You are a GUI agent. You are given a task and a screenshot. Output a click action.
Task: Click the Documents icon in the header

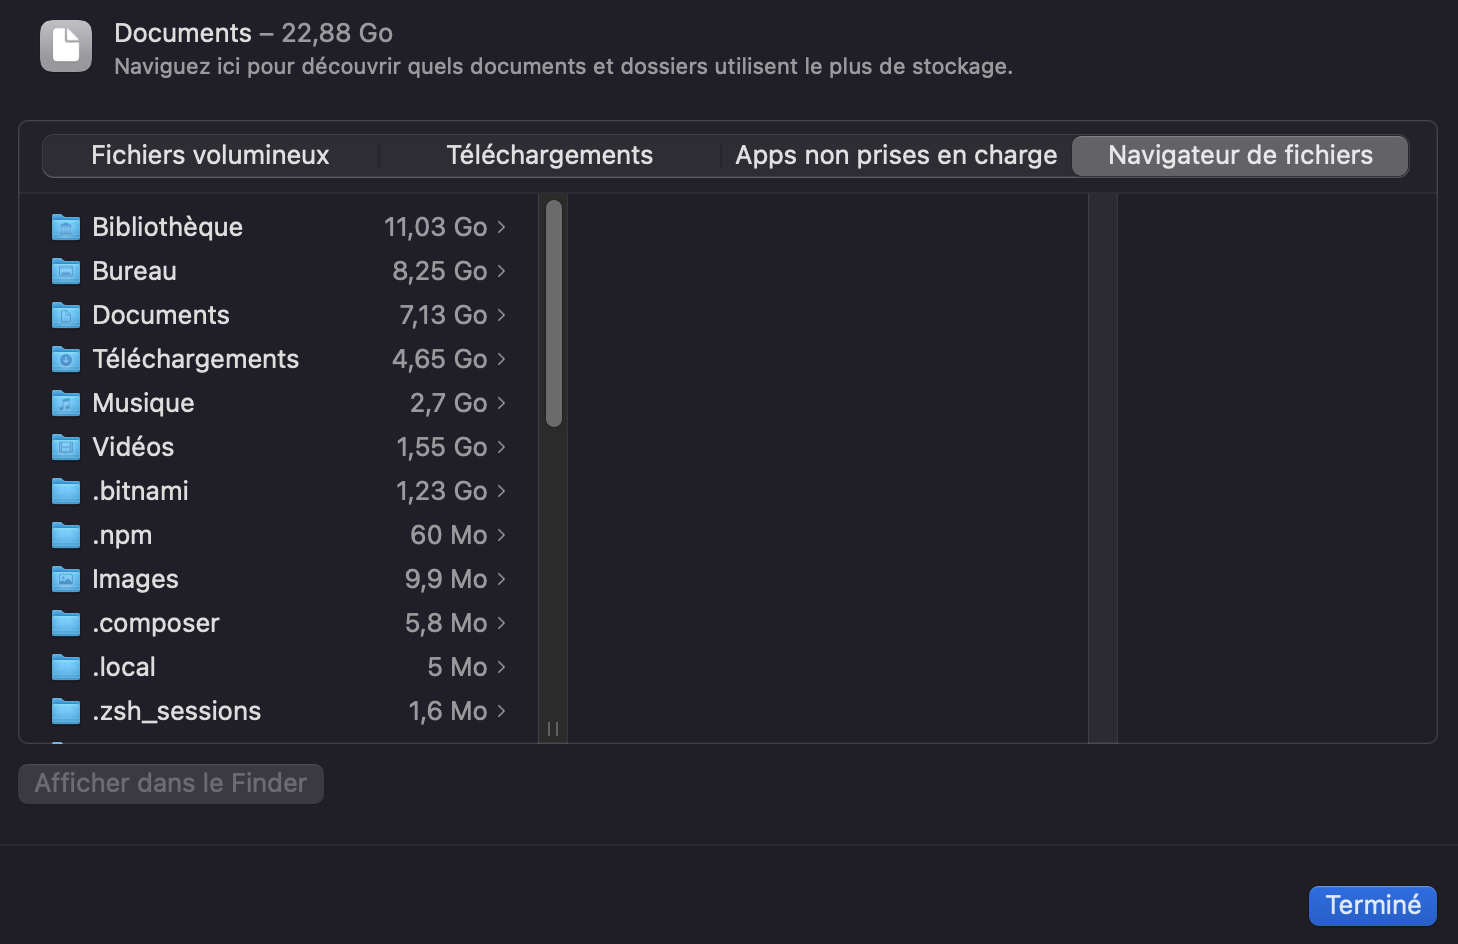coord(64,45)
